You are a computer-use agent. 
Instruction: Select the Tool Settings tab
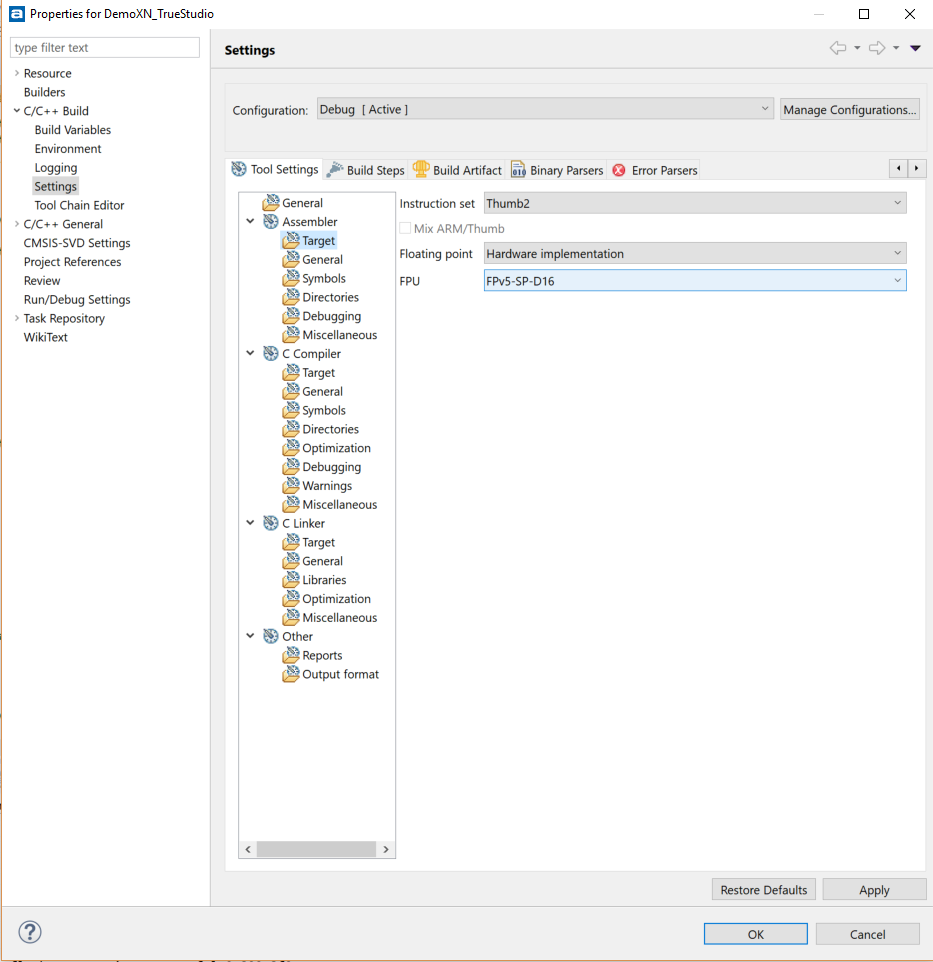point(275,169)
